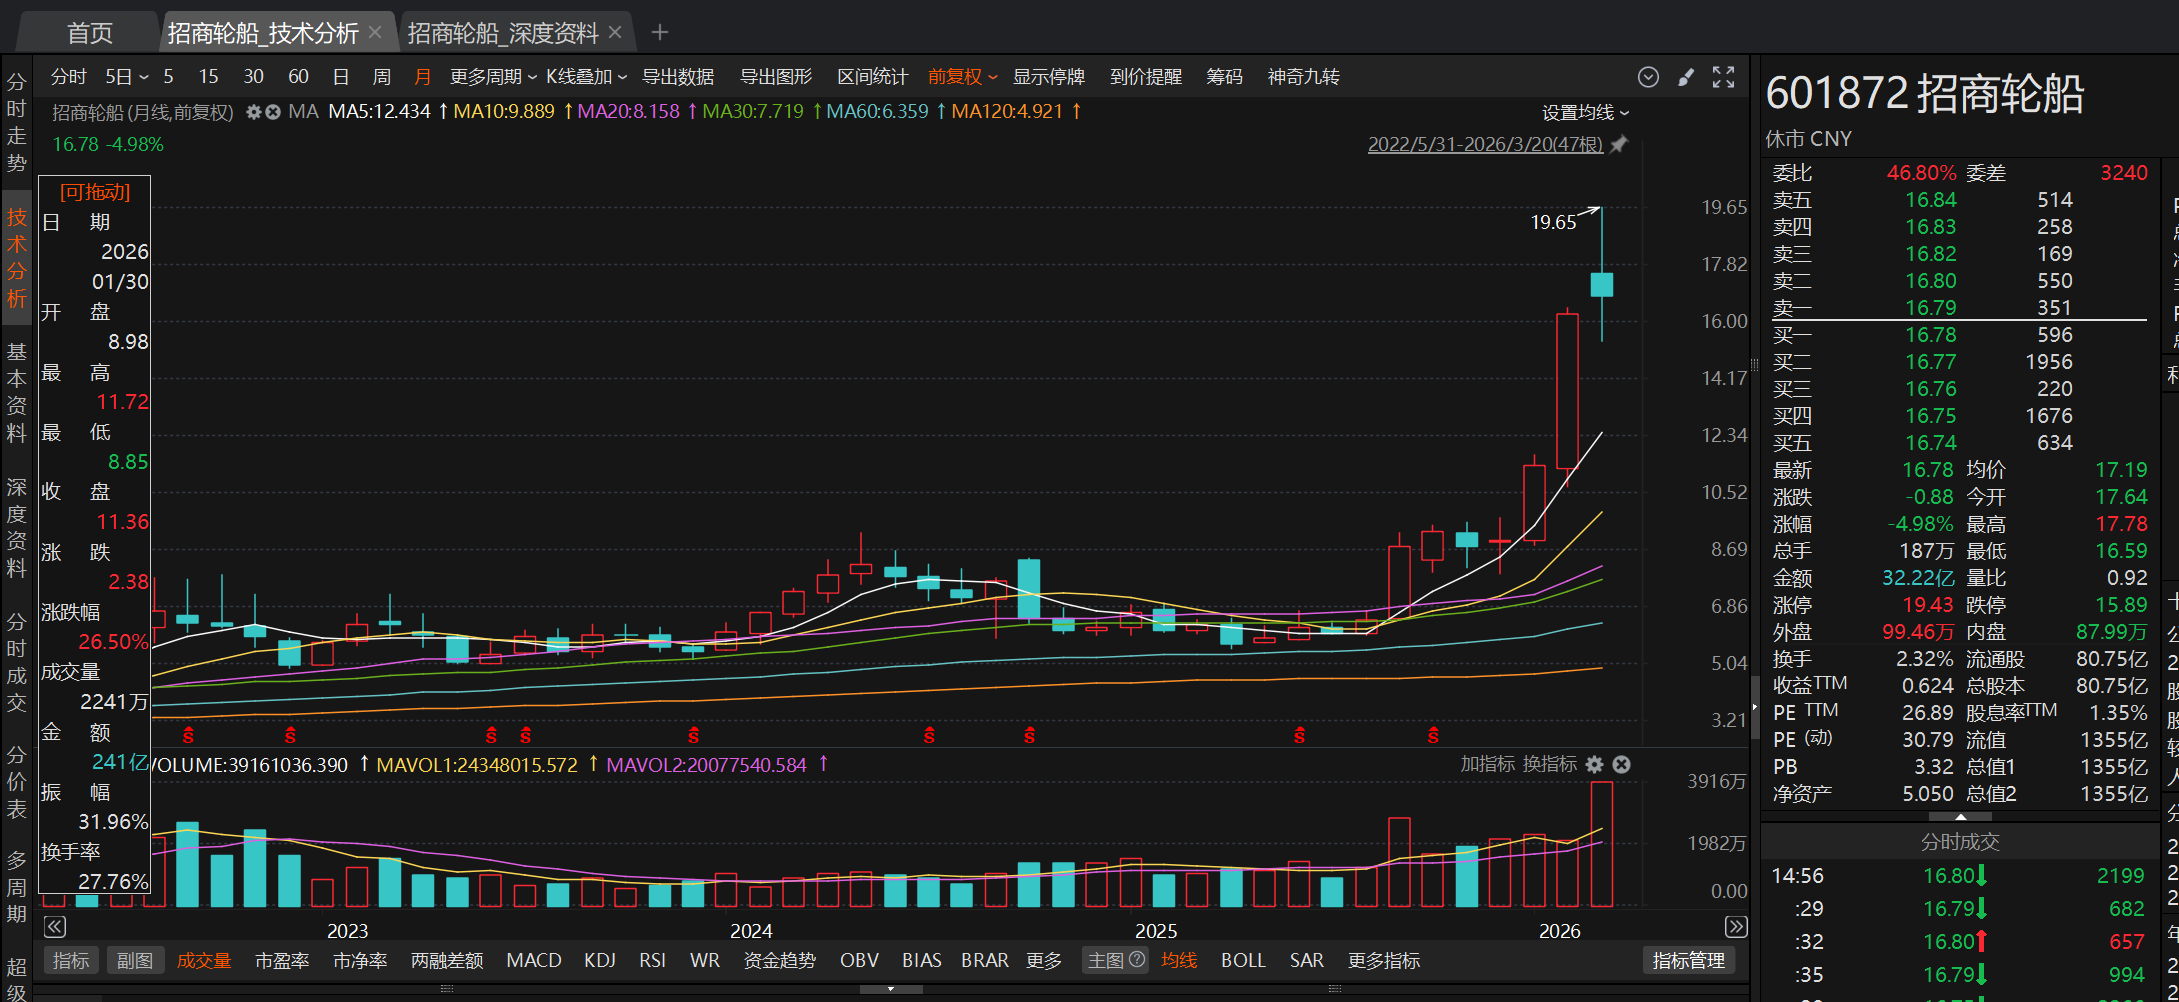Close the volume sub-chart panel
The width and height of the screenshot is (2179, 1002).
1622,764
